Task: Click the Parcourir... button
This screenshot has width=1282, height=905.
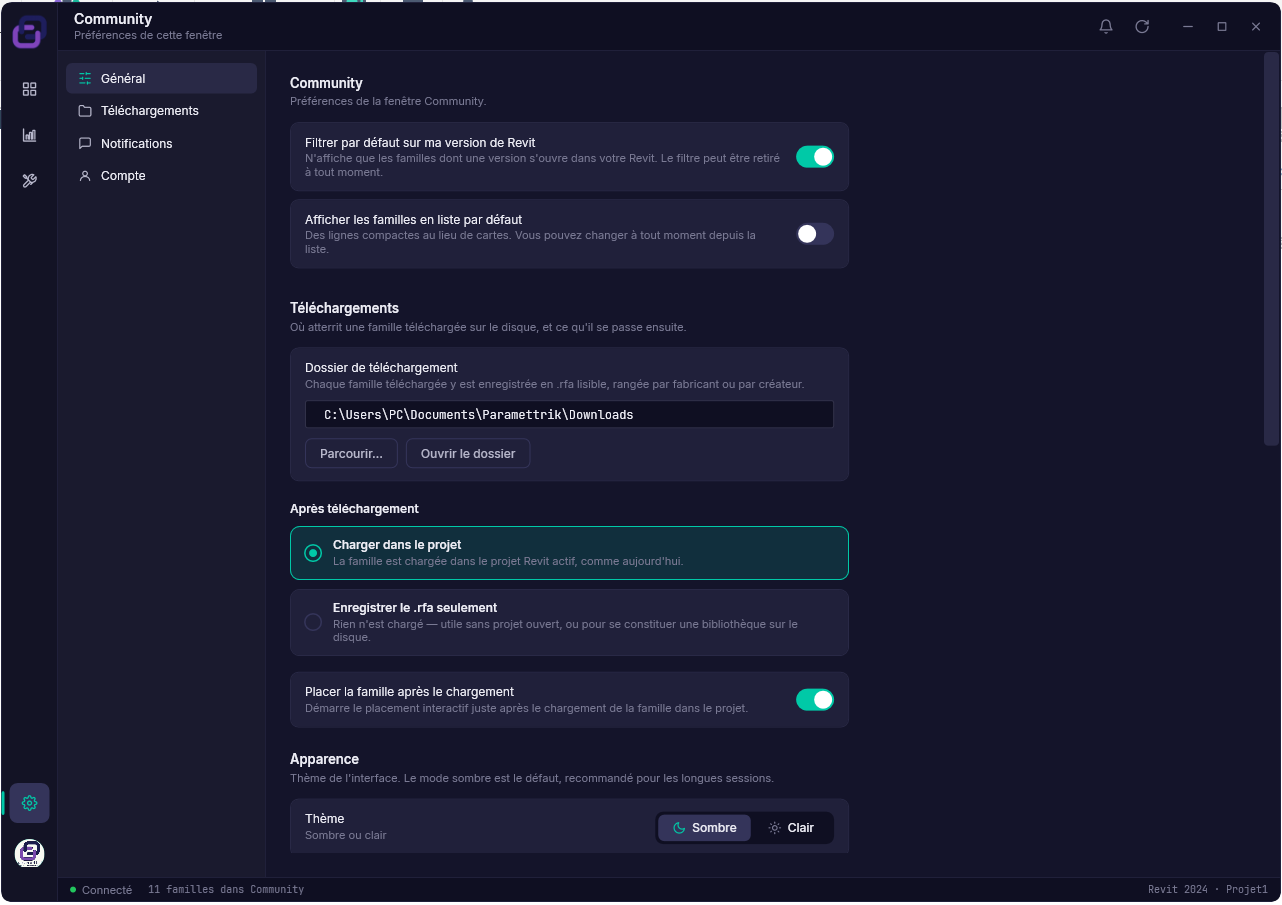Action: 351,454
